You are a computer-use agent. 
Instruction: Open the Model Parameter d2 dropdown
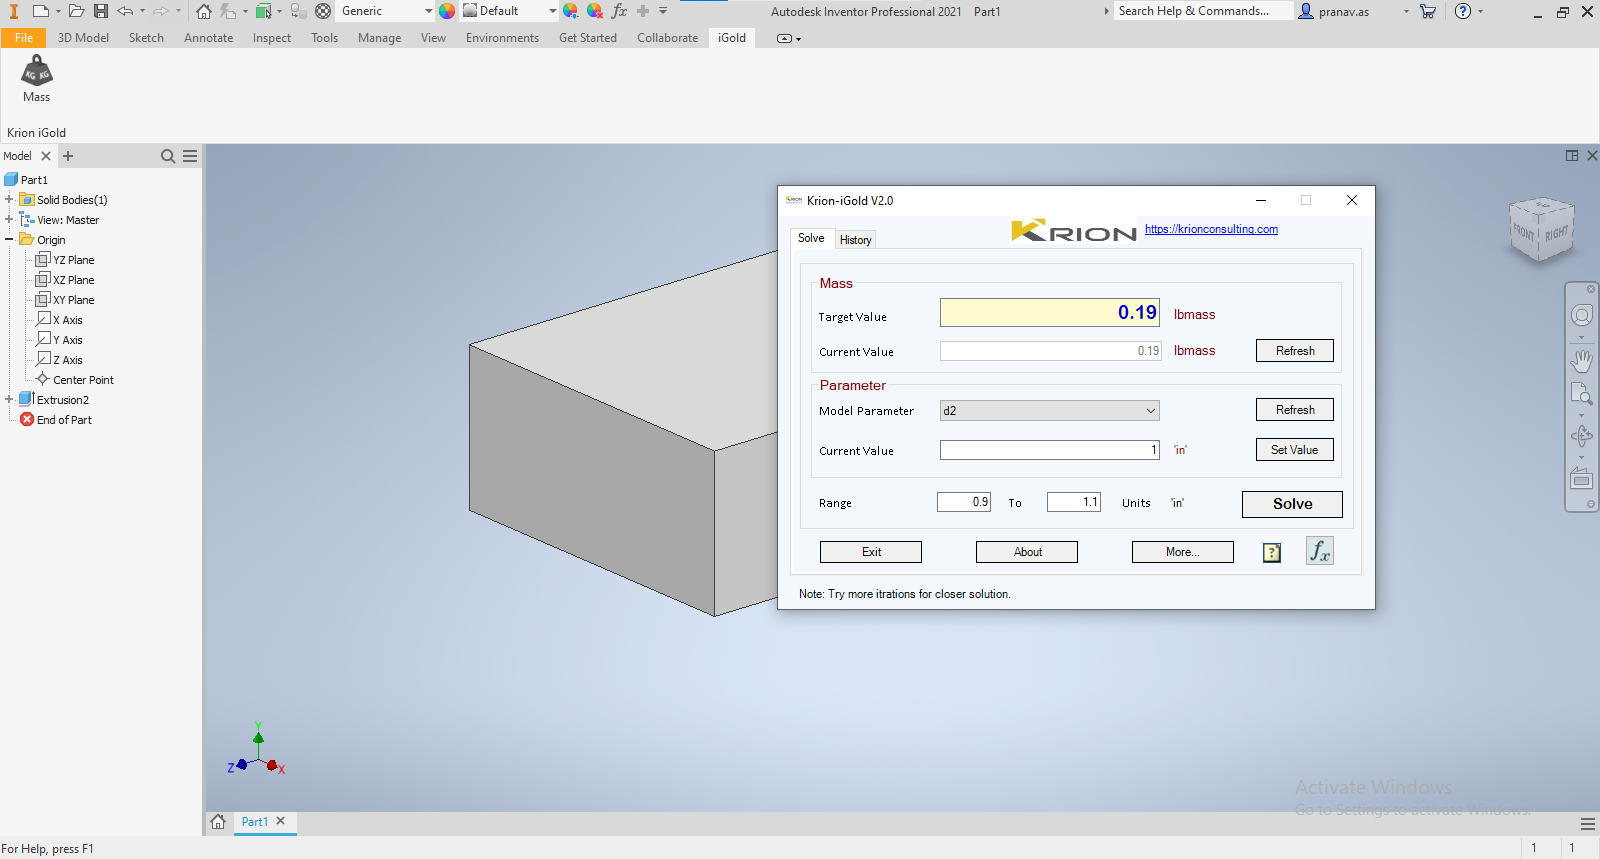click(x=1050, y=411)
